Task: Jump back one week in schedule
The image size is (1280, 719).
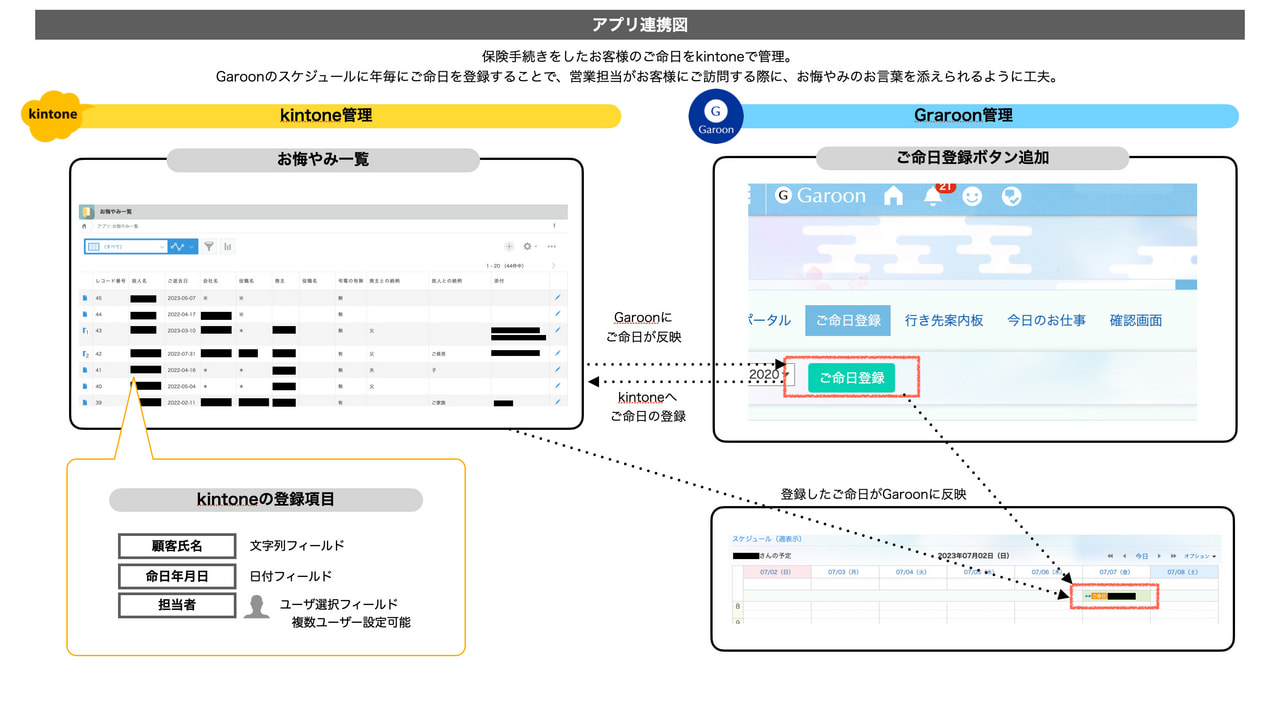Action: tap(1110, 556)
